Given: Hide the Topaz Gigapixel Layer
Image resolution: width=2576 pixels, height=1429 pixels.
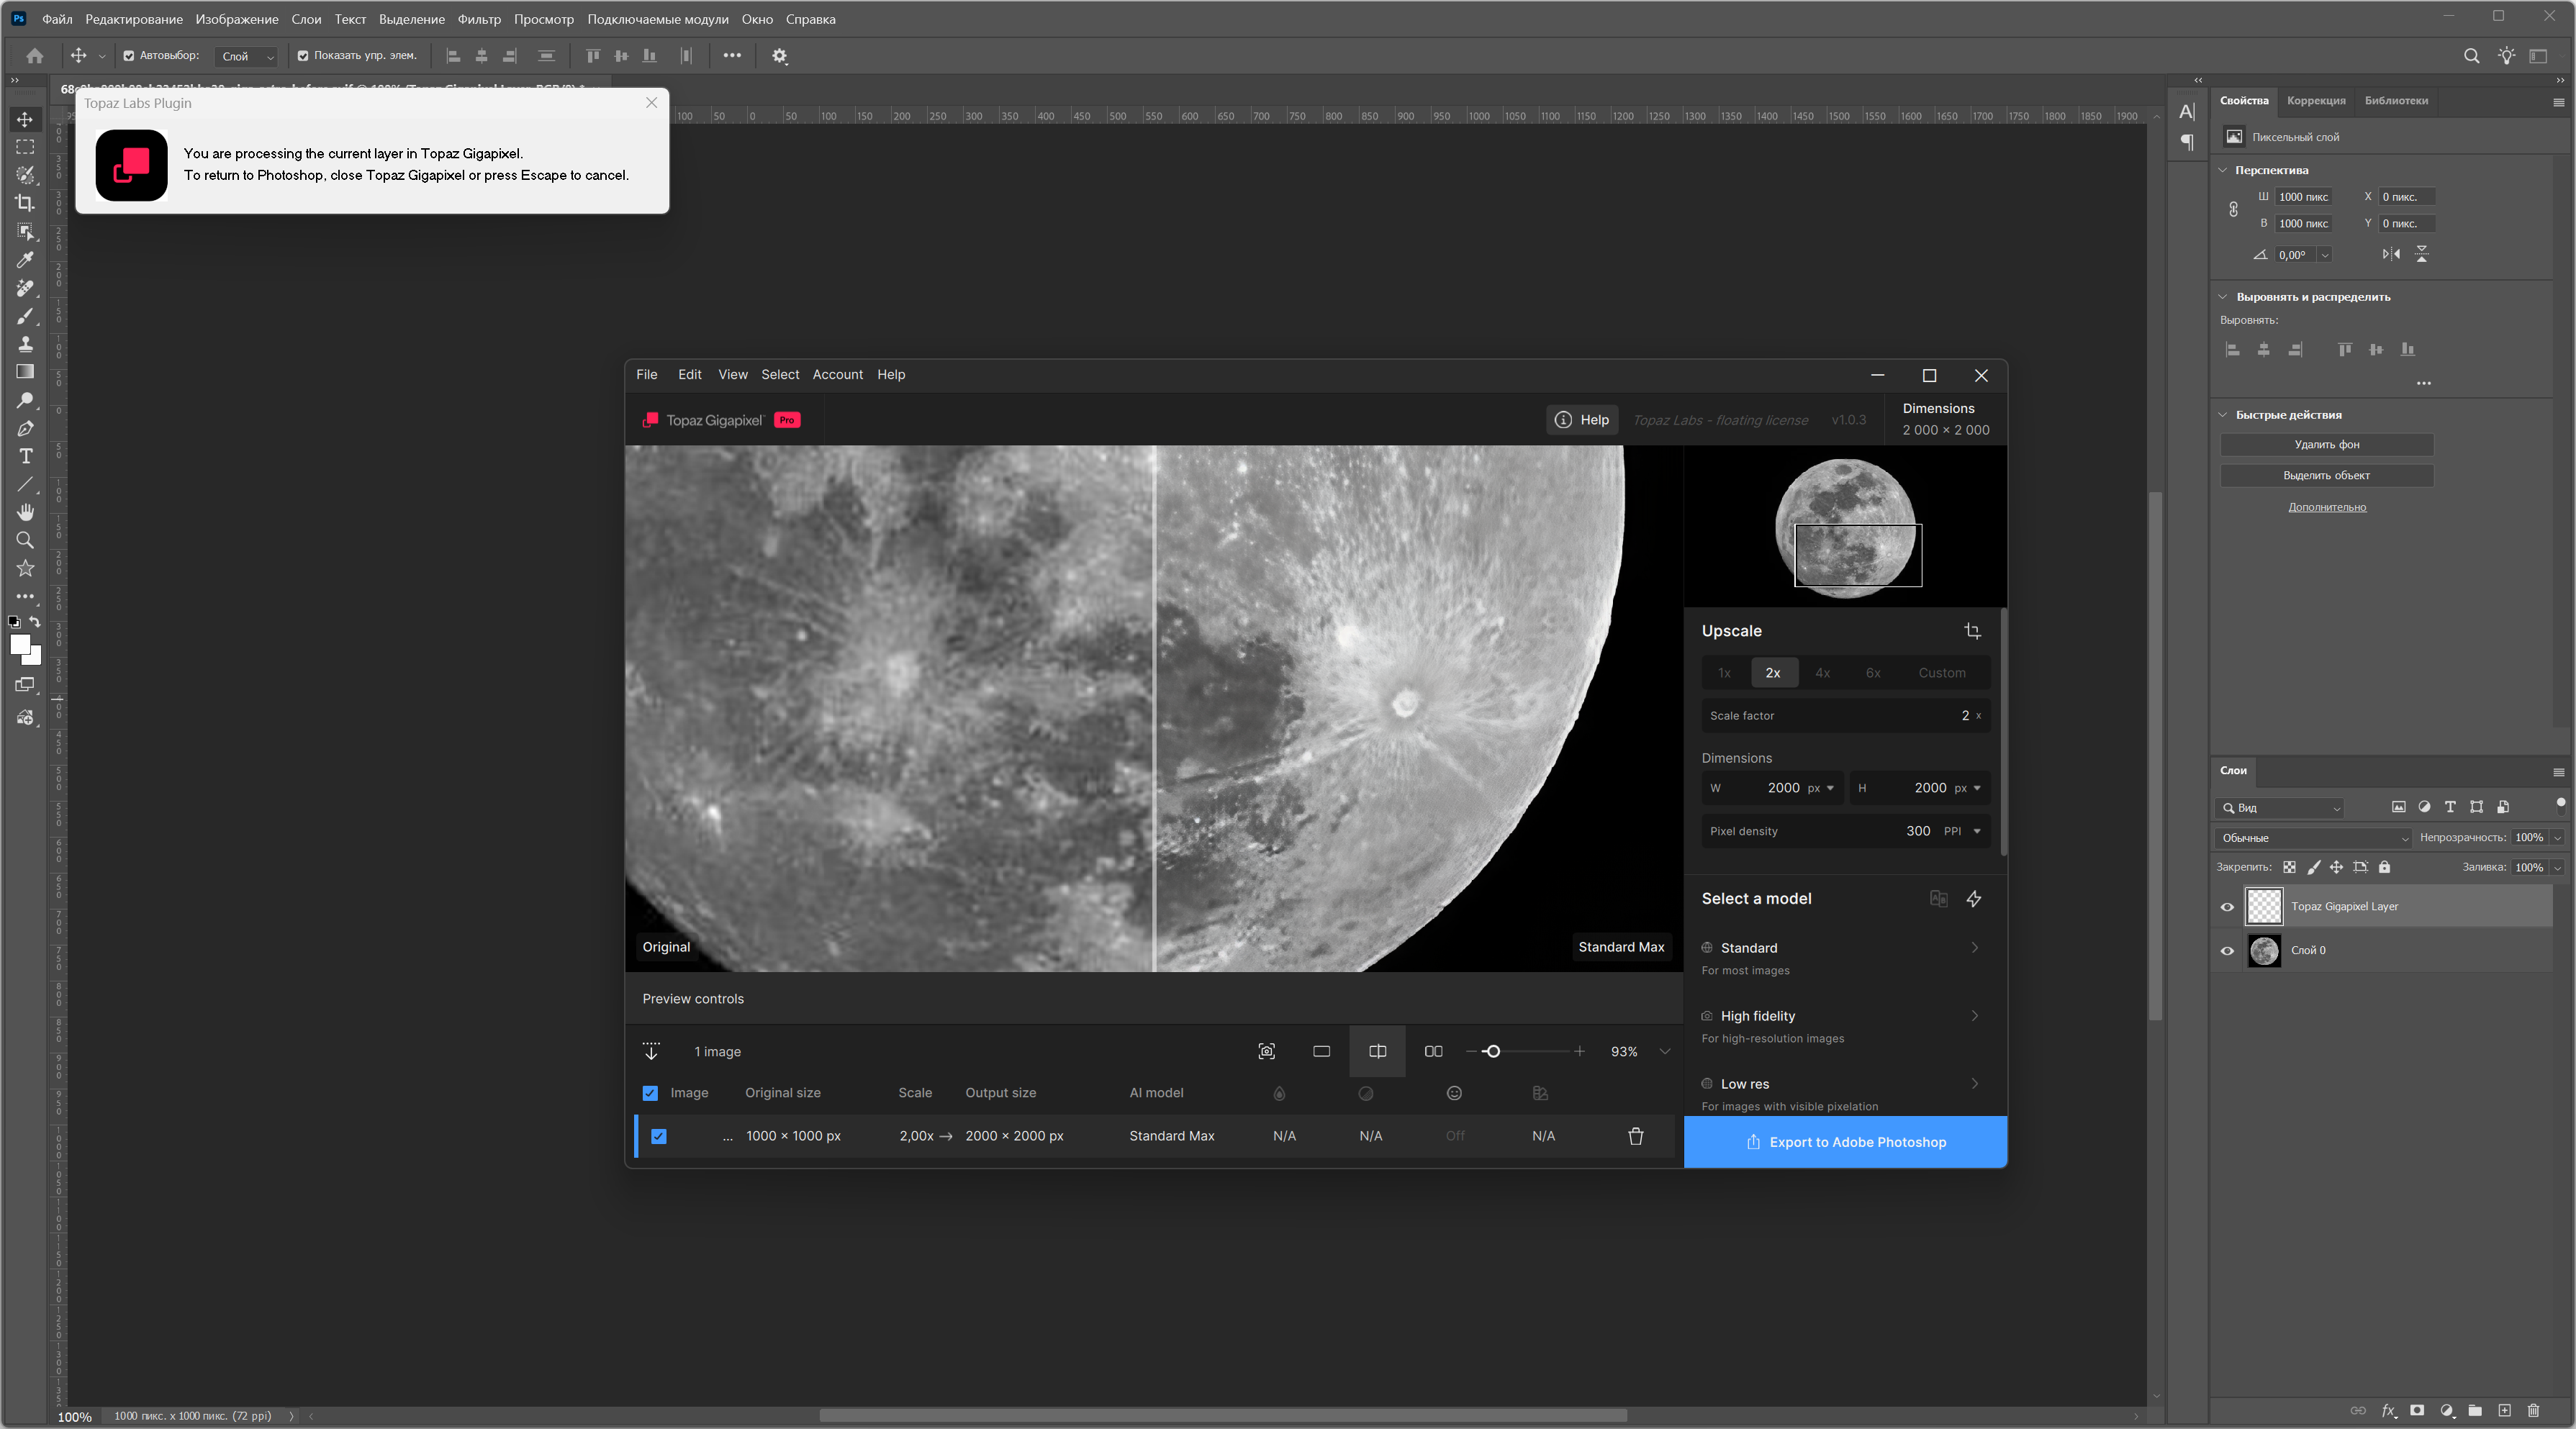Looking at the screenshot, I should [2227, 907].
